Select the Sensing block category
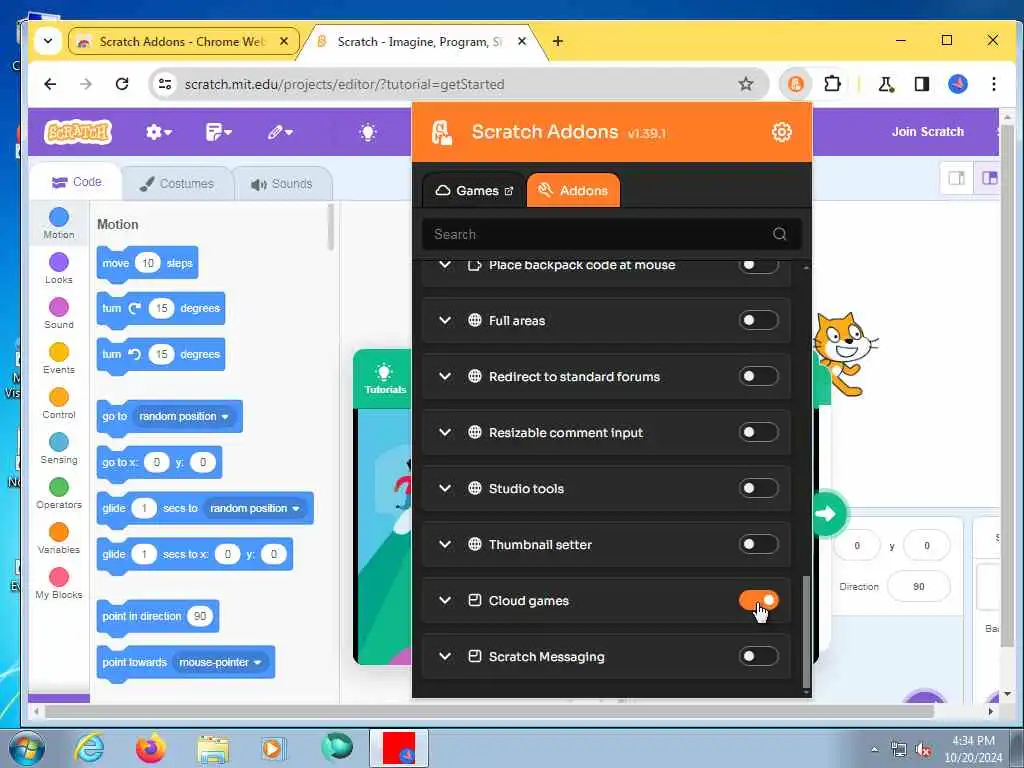 tap(59, 449)
